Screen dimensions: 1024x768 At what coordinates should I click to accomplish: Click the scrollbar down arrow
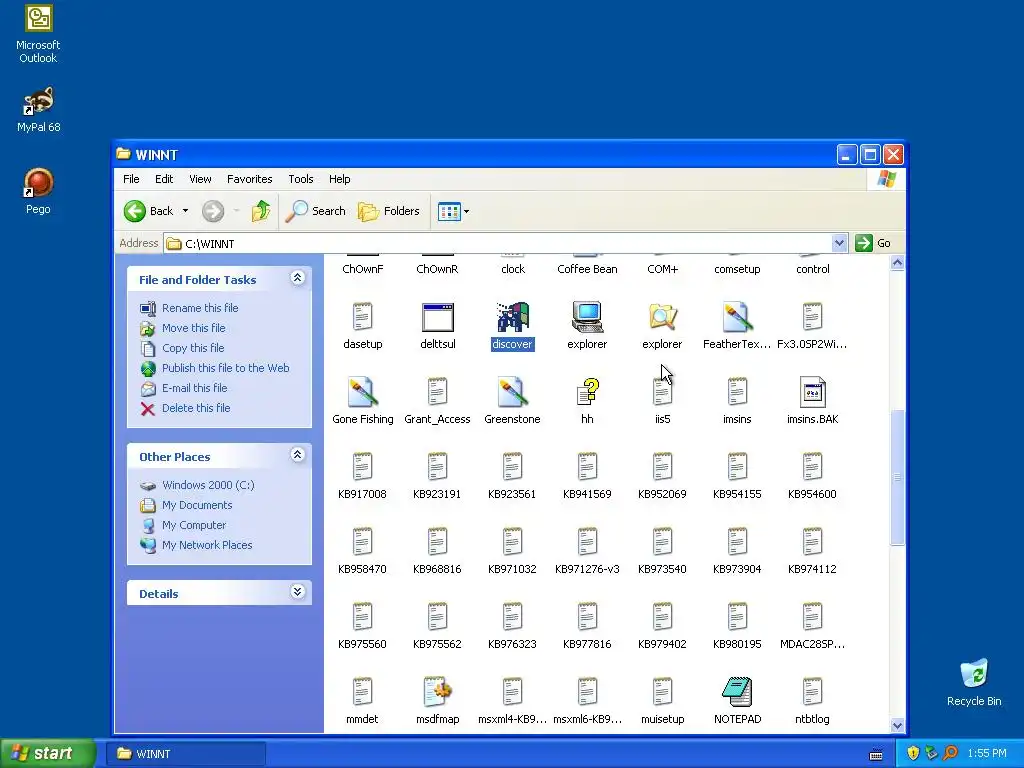tap(897, 725)
